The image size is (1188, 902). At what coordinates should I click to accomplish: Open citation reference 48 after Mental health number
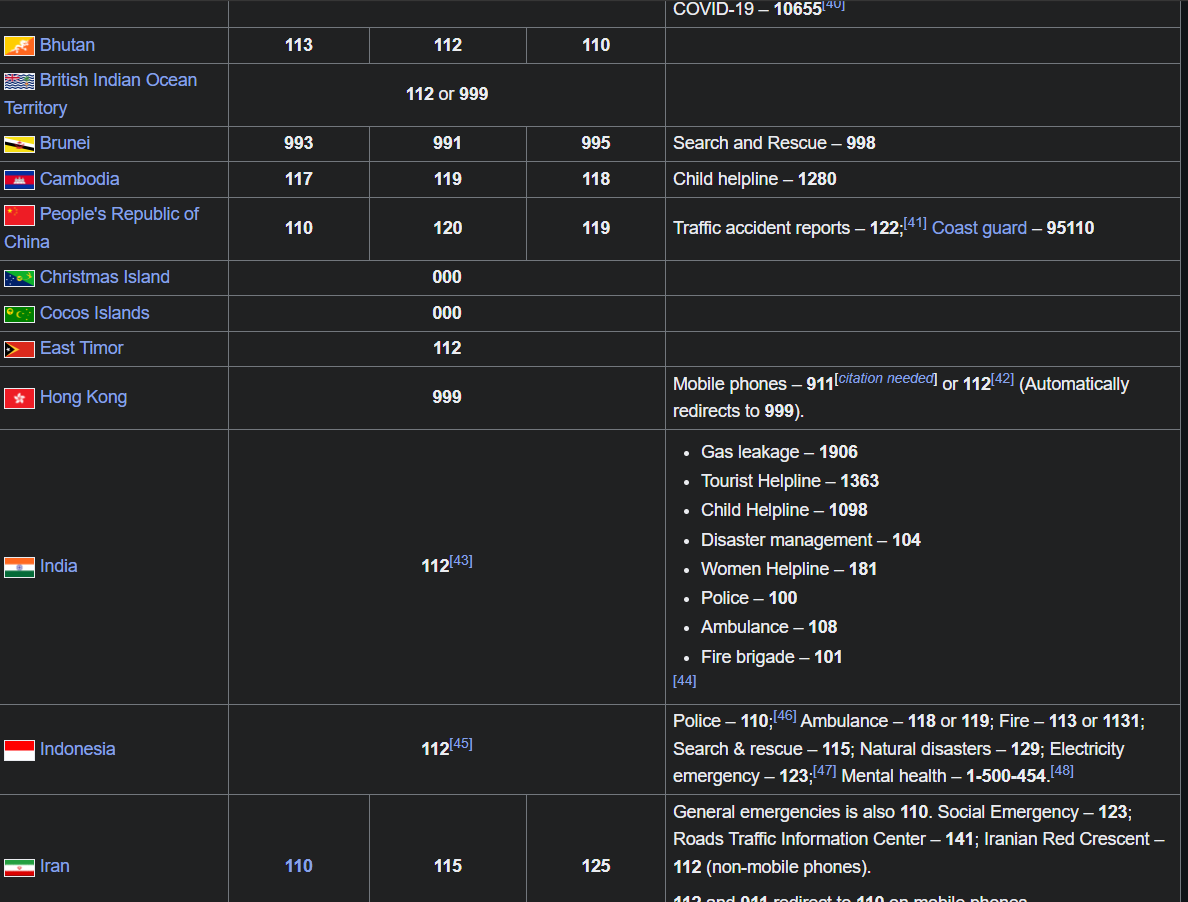(1062, 771)
